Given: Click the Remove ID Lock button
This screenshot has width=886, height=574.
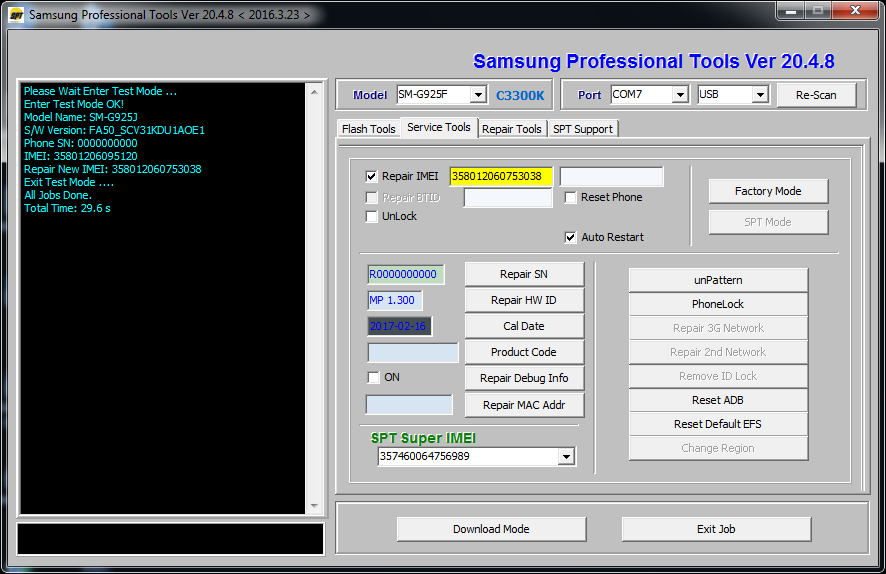Looking at the screenshot, I should (718, 376).
